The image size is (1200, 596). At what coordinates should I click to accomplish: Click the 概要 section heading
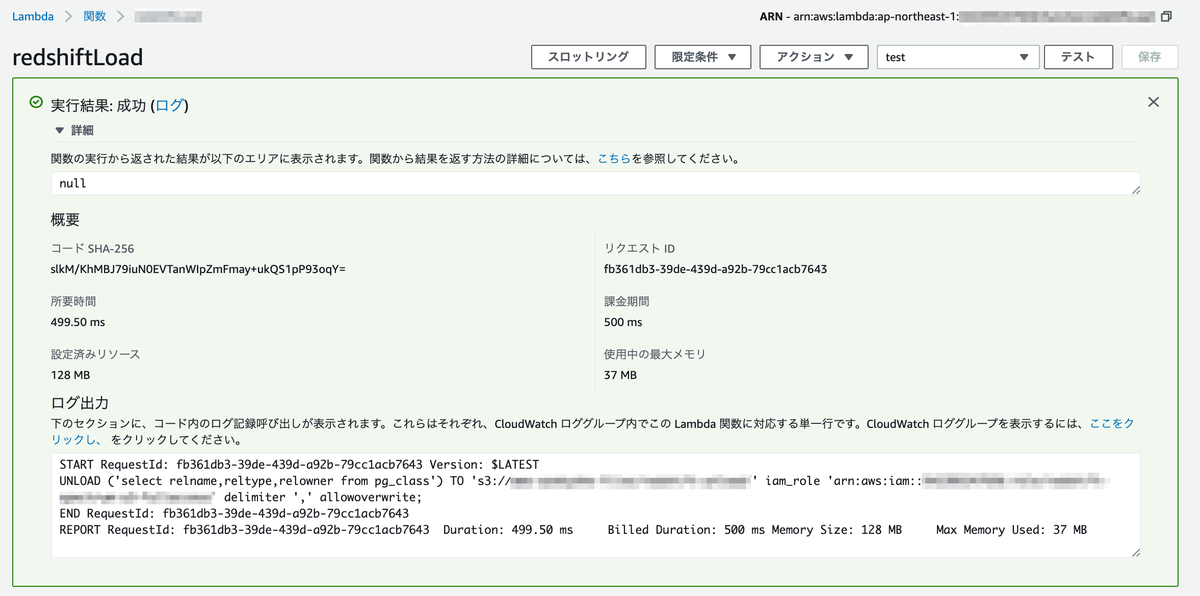pyautogui.click(x=65, y=220)
